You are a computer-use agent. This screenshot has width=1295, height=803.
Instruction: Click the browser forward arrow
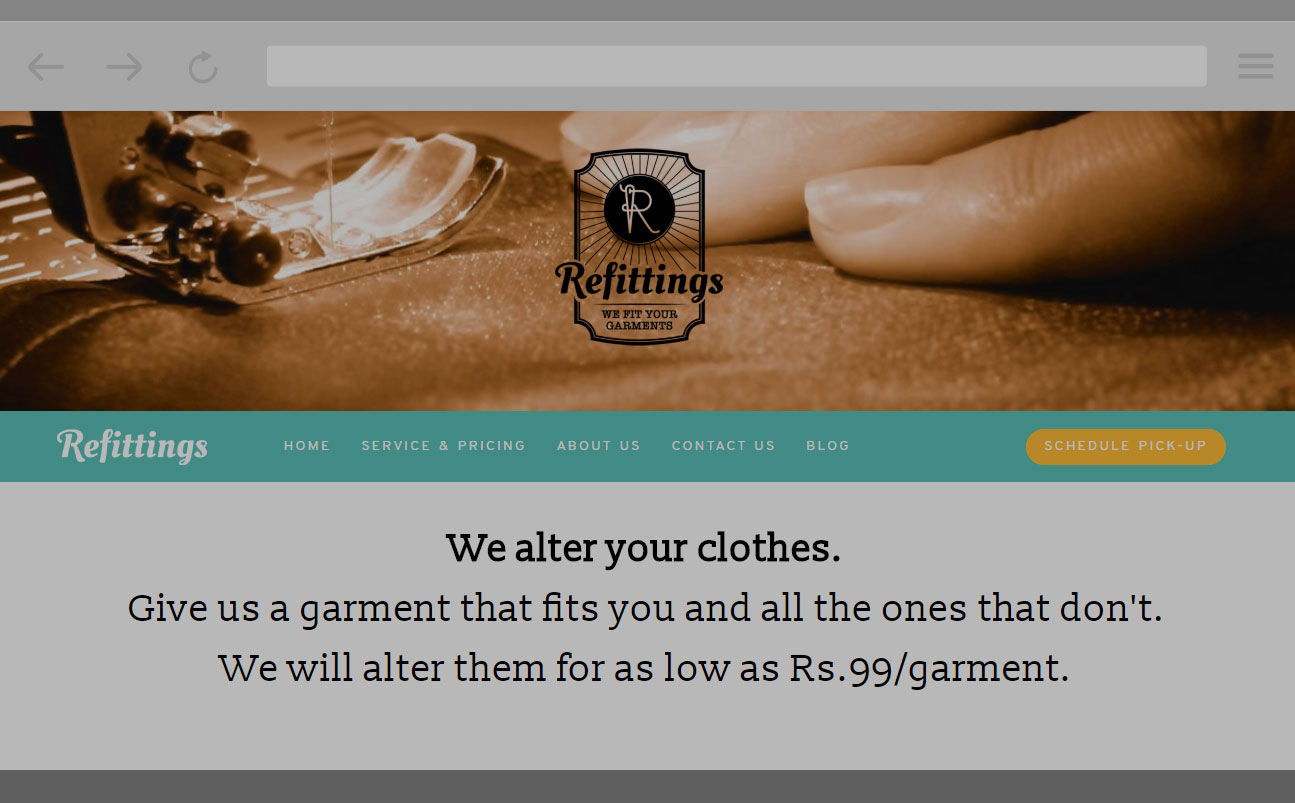tap(124, 67)
